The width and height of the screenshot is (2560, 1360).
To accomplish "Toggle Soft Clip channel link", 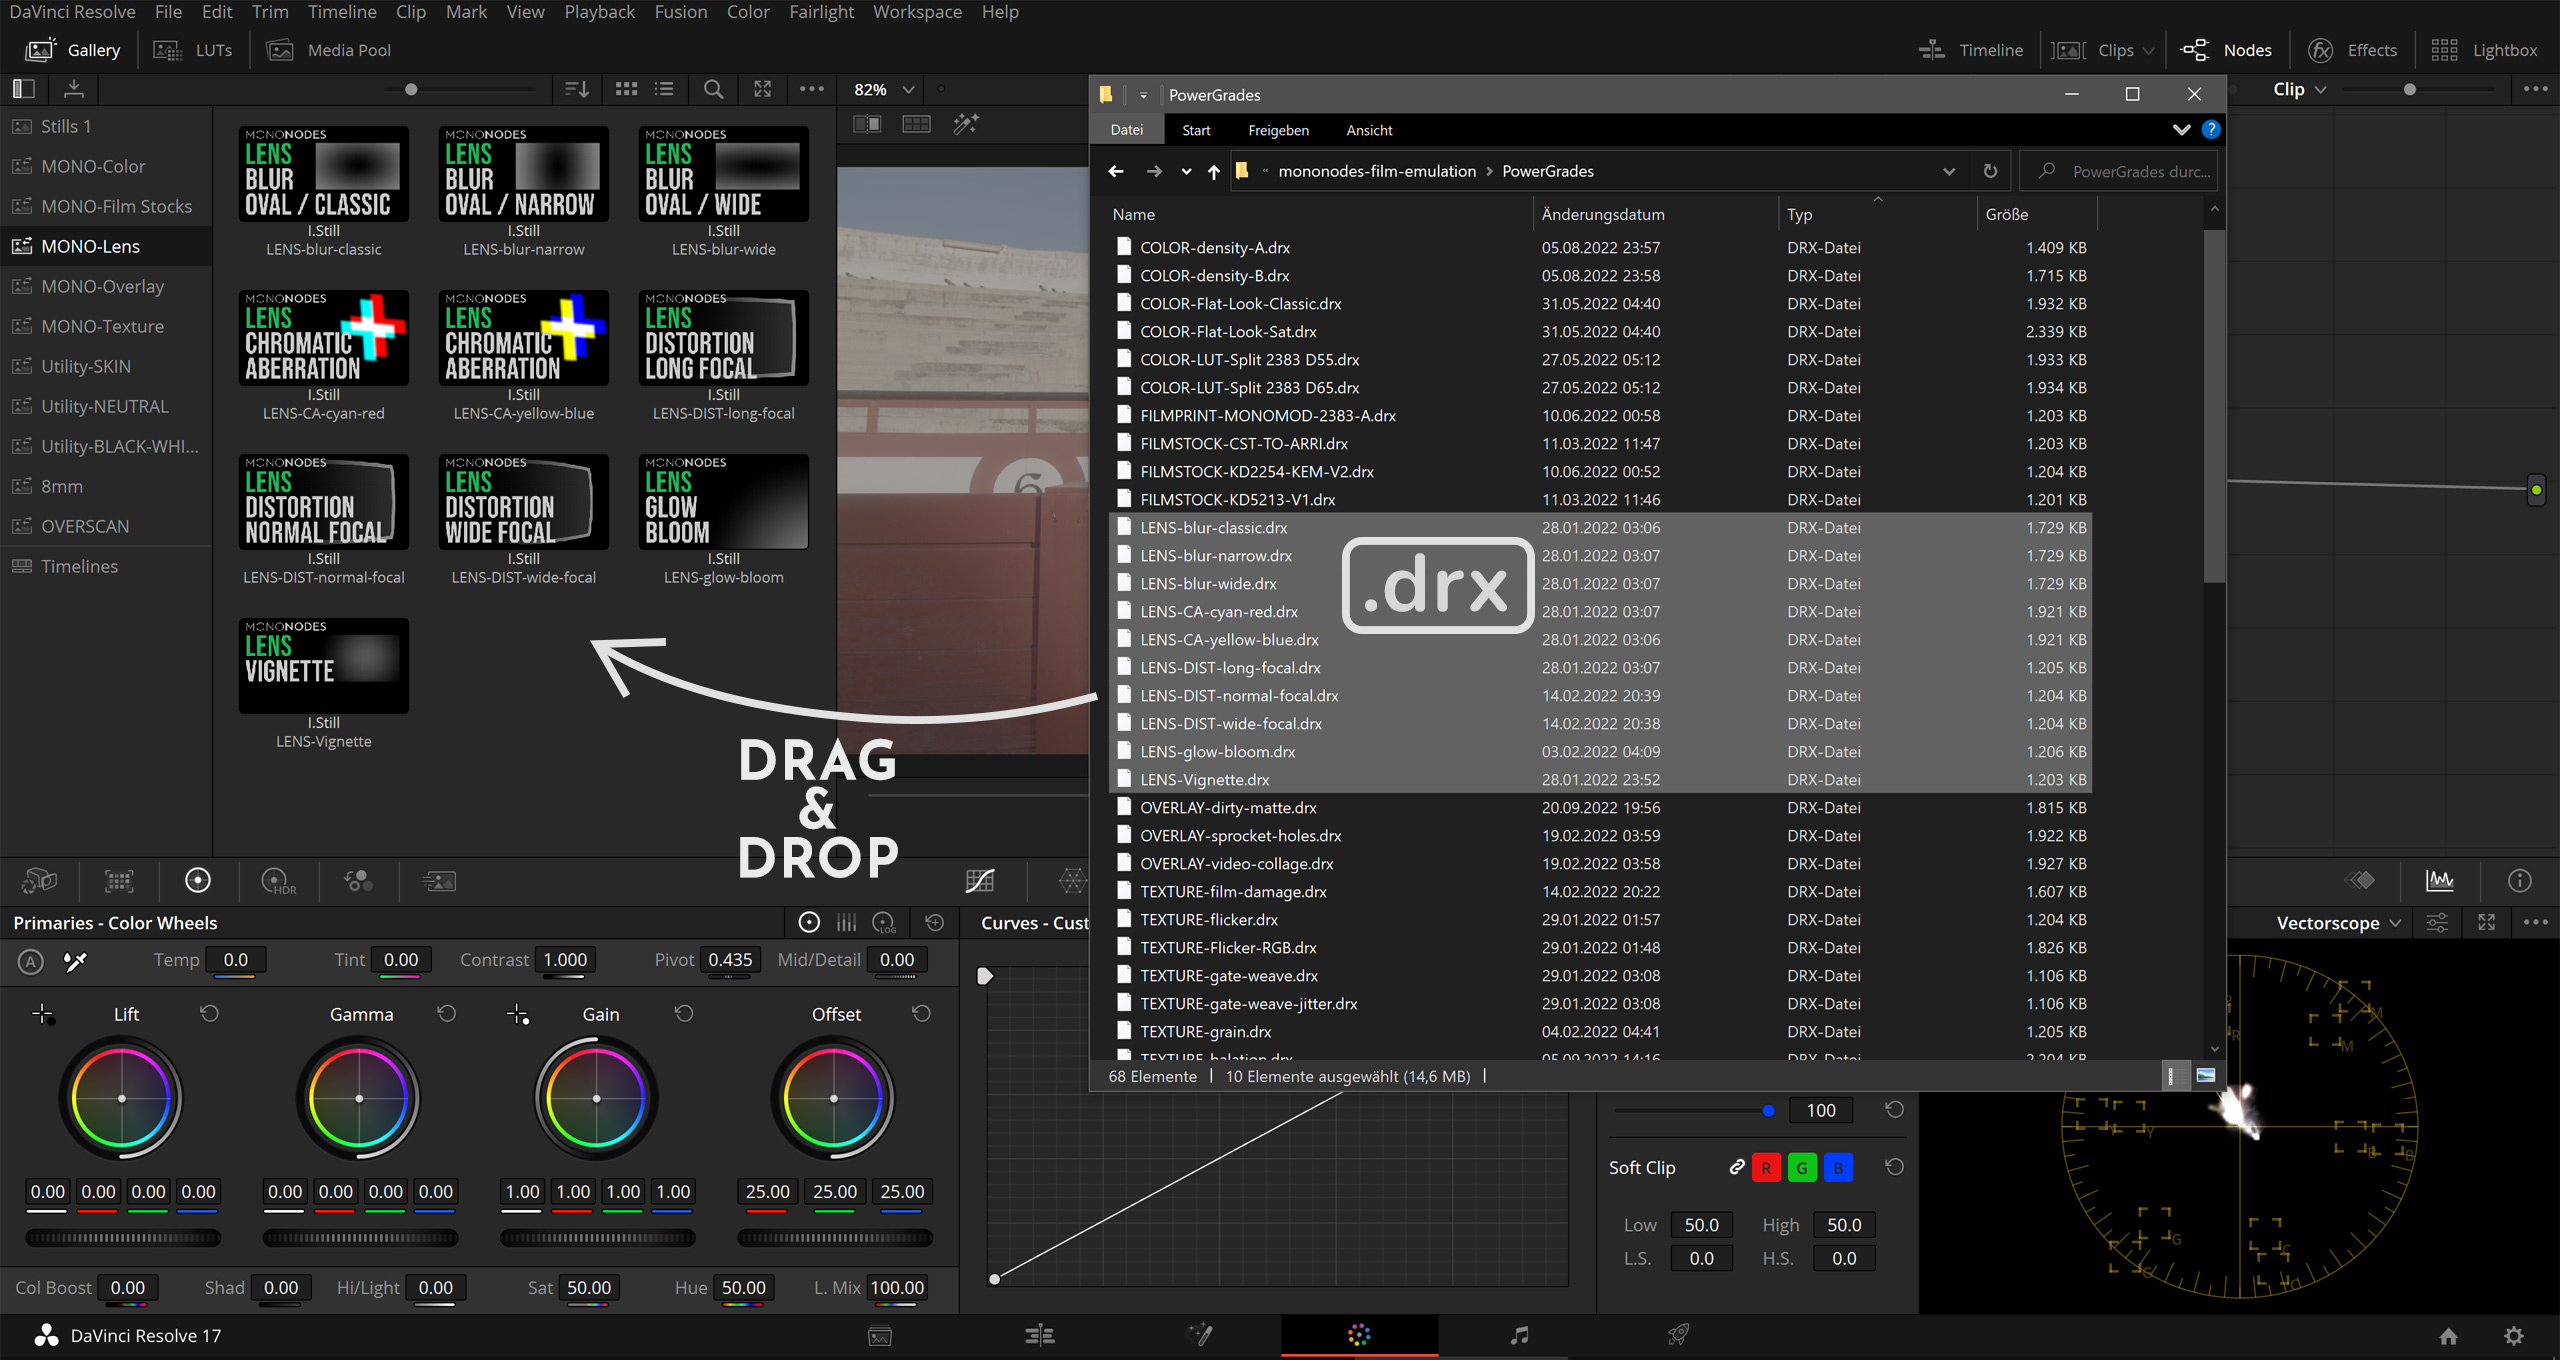I will (x=1737, y=1168).
